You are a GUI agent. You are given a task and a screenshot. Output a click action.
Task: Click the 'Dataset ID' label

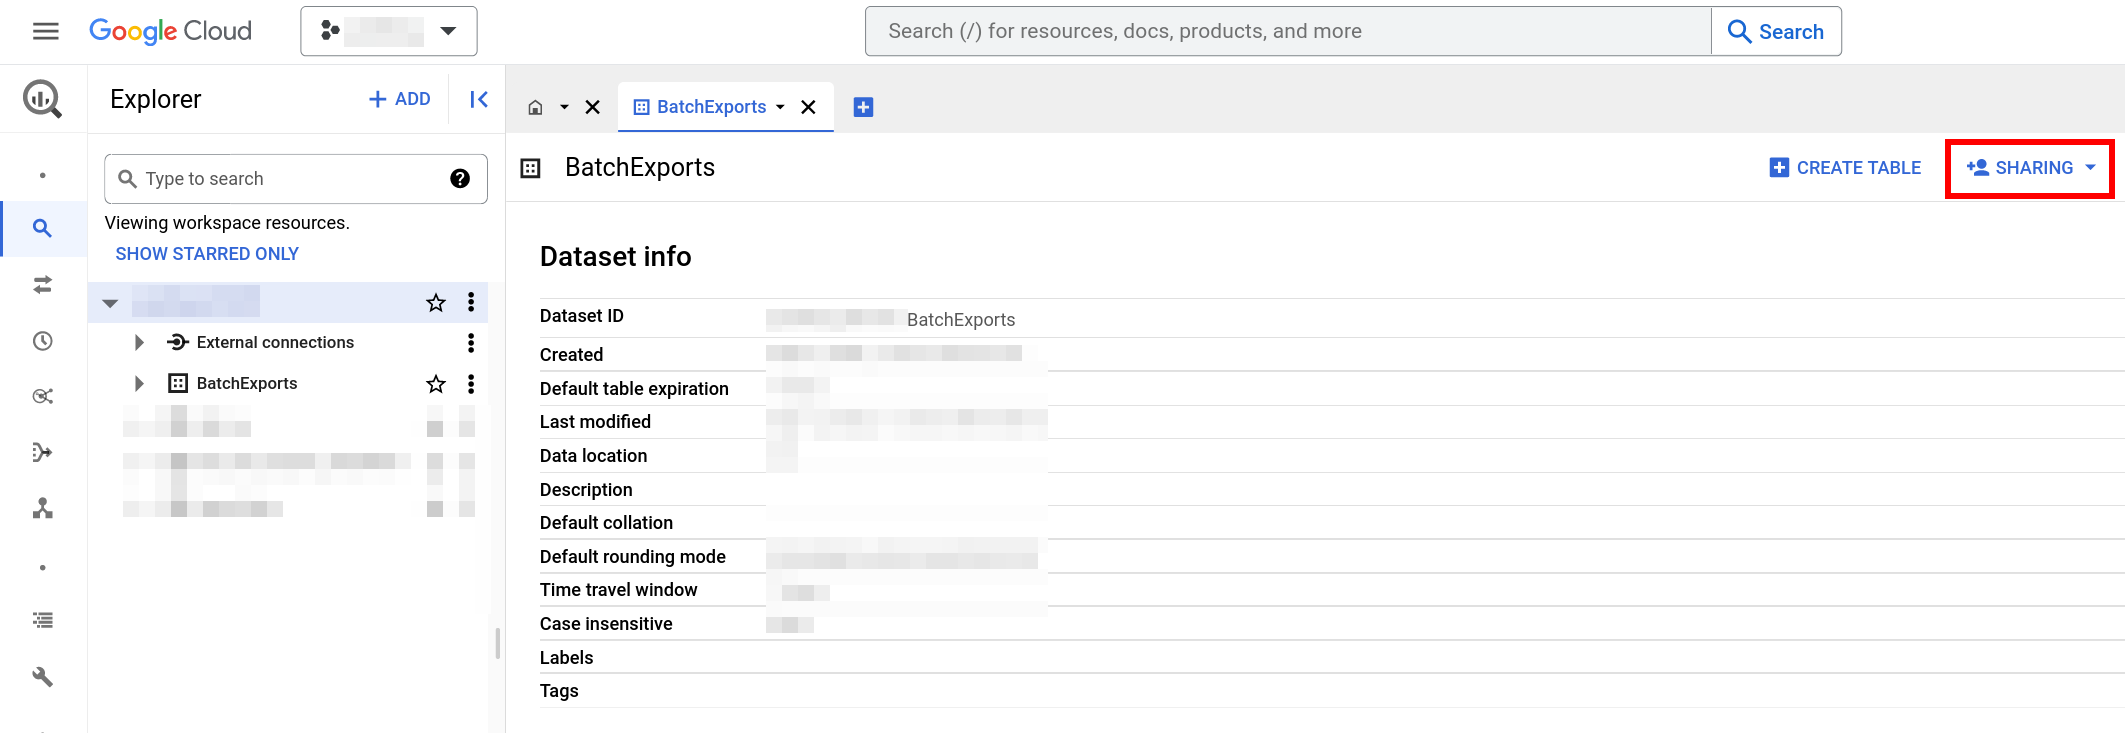582,316
